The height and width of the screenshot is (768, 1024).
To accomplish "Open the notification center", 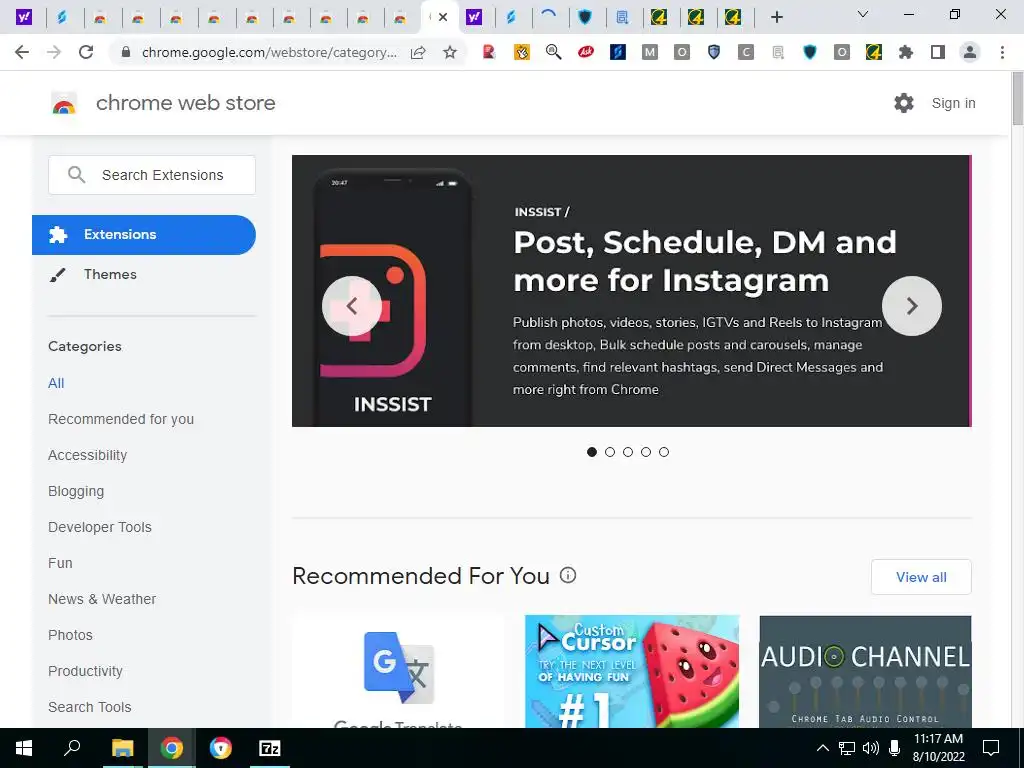I will point(991,748).
